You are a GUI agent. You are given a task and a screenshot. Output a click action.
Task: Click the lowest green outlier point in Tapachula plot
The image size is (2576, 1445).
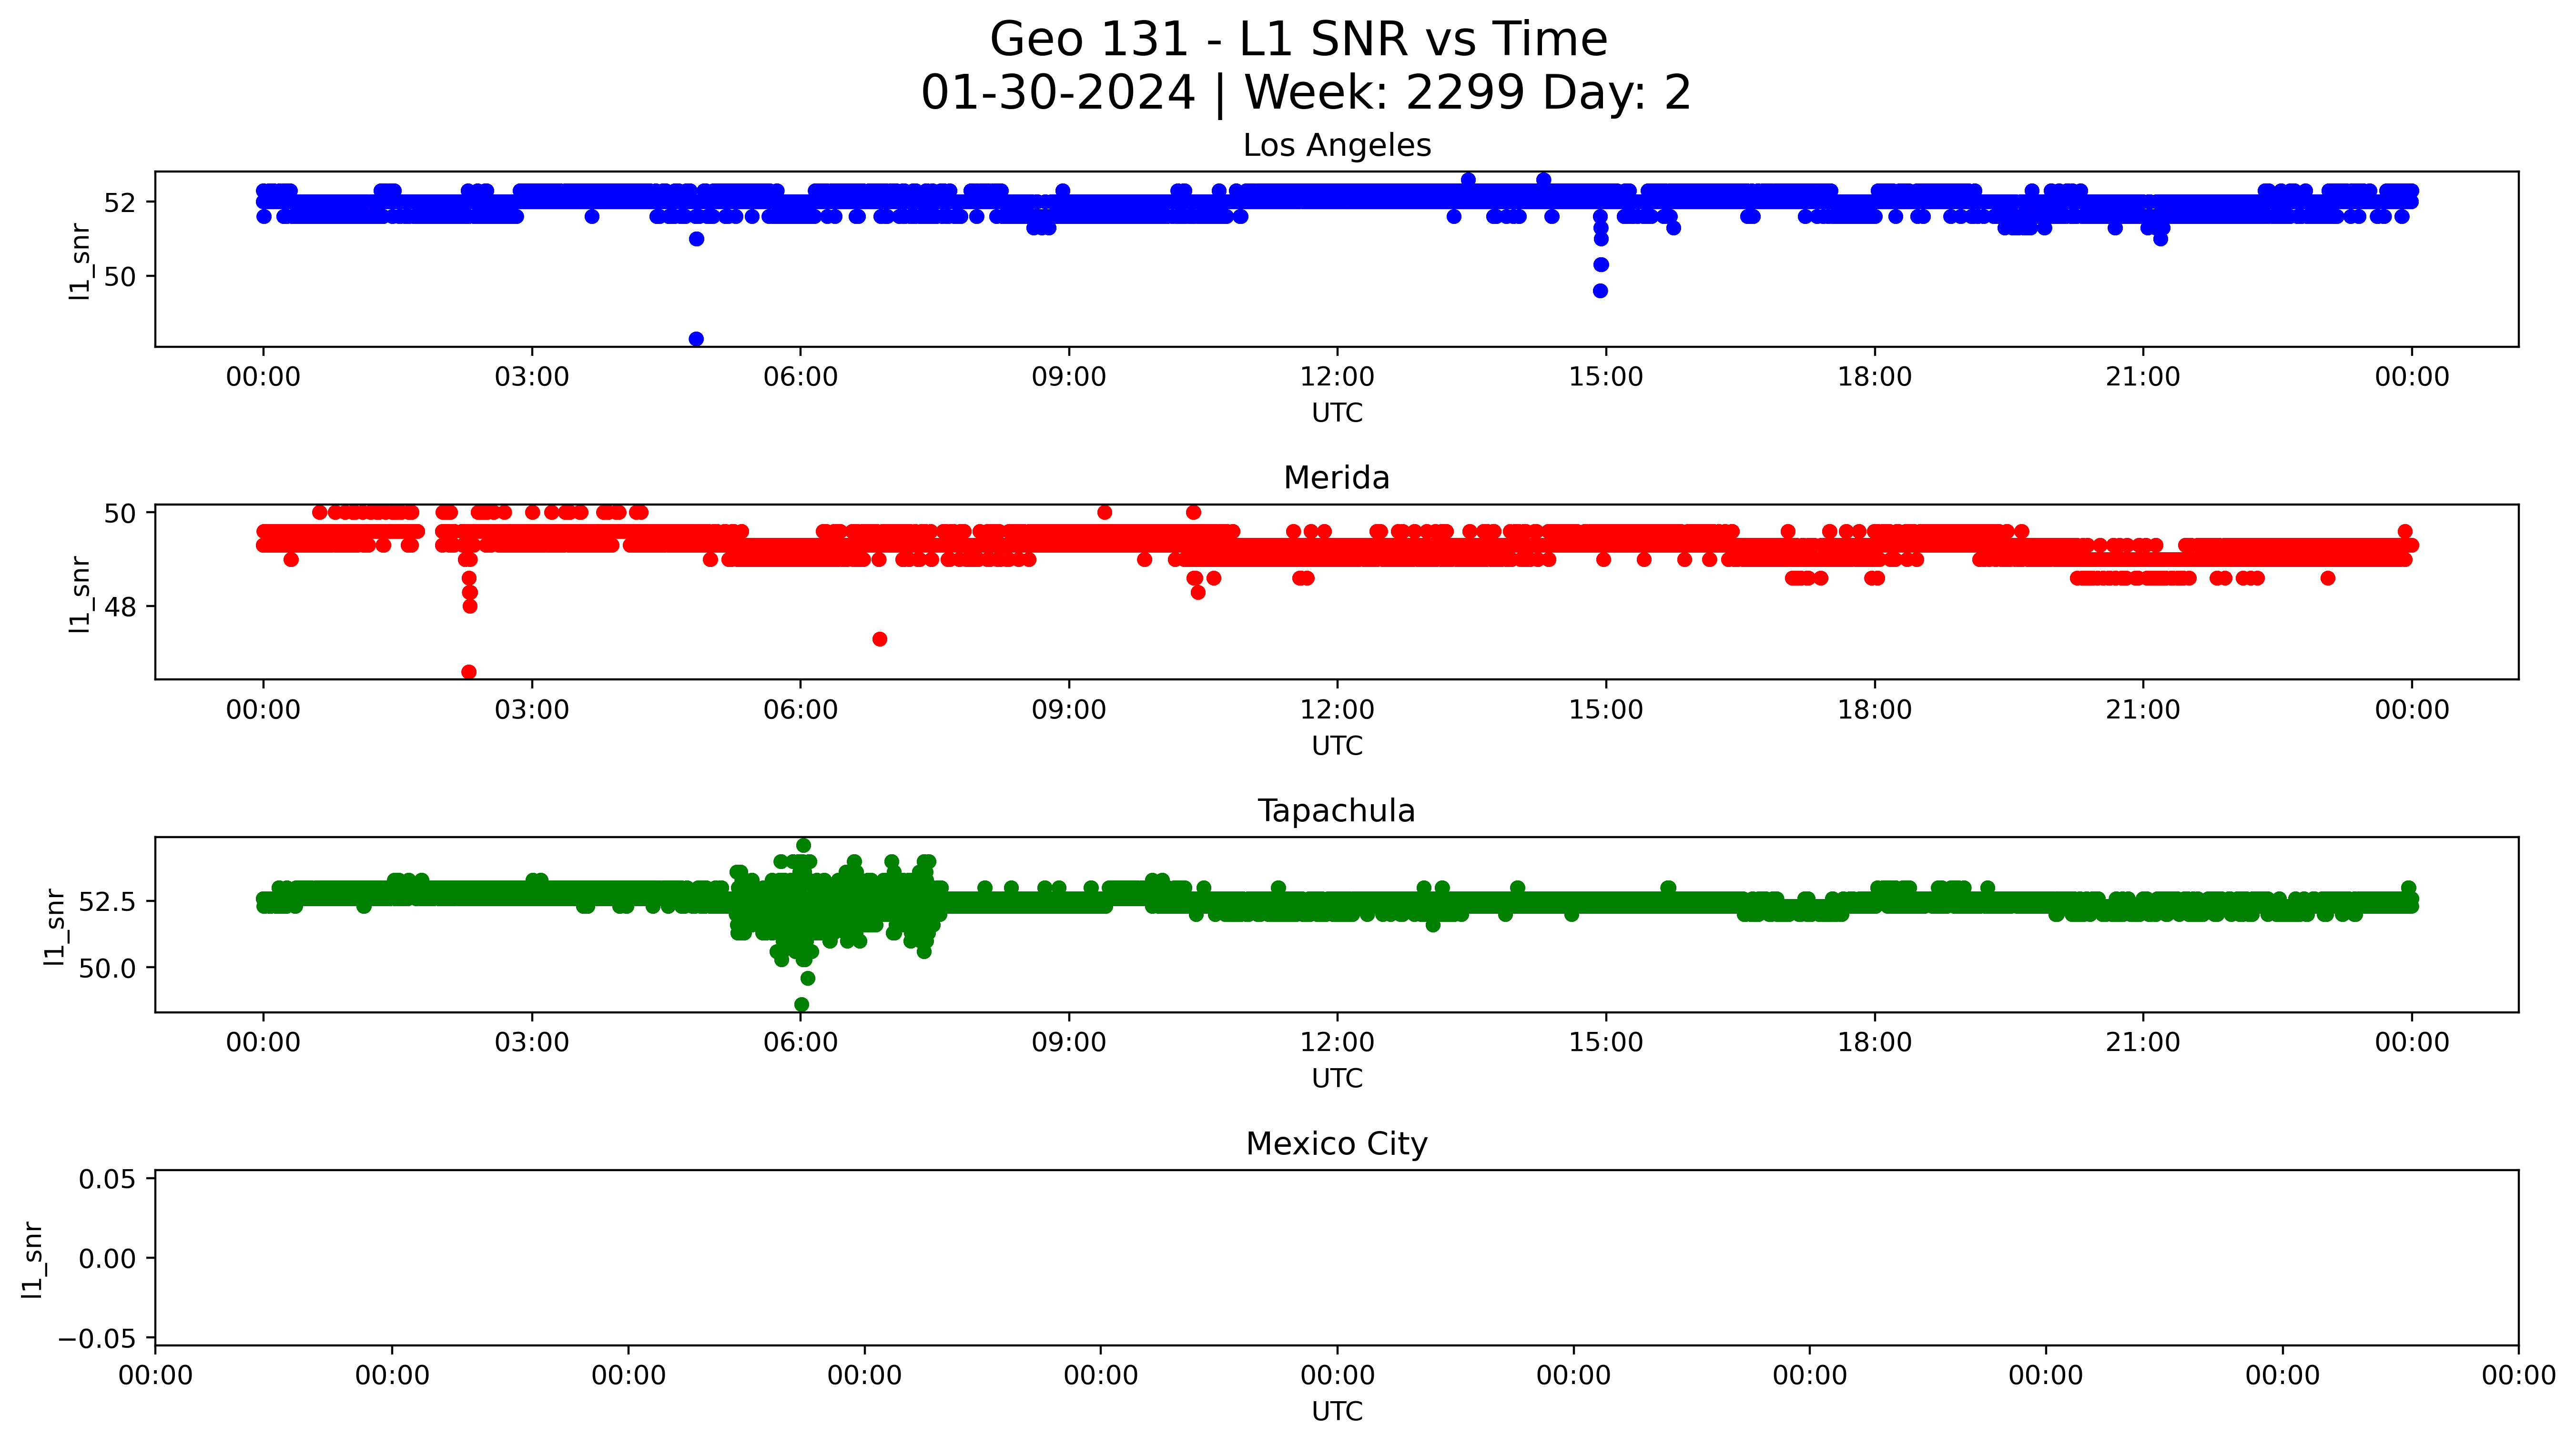801,1005
